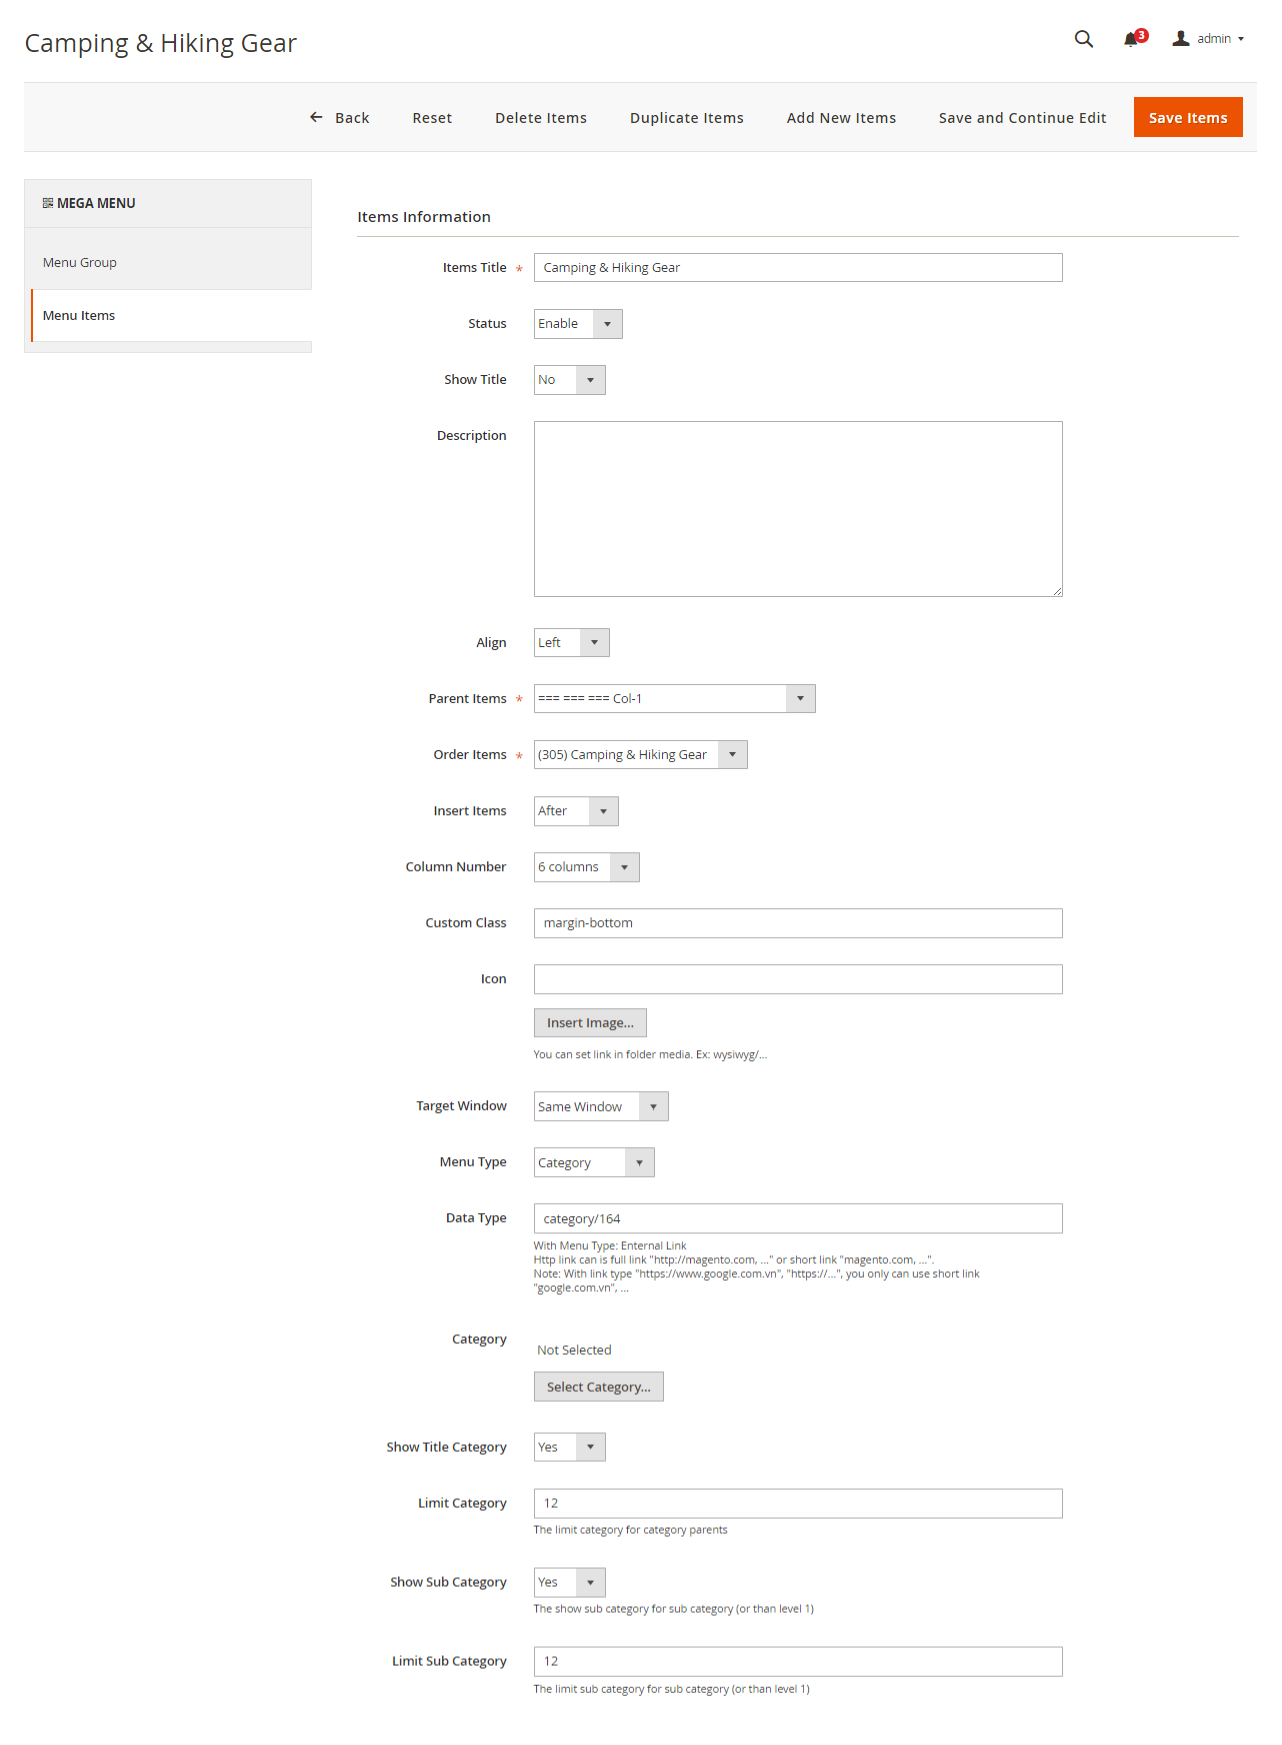
Task: Click the 'Items Information' section heading
Action: click(x=424, y=217)
